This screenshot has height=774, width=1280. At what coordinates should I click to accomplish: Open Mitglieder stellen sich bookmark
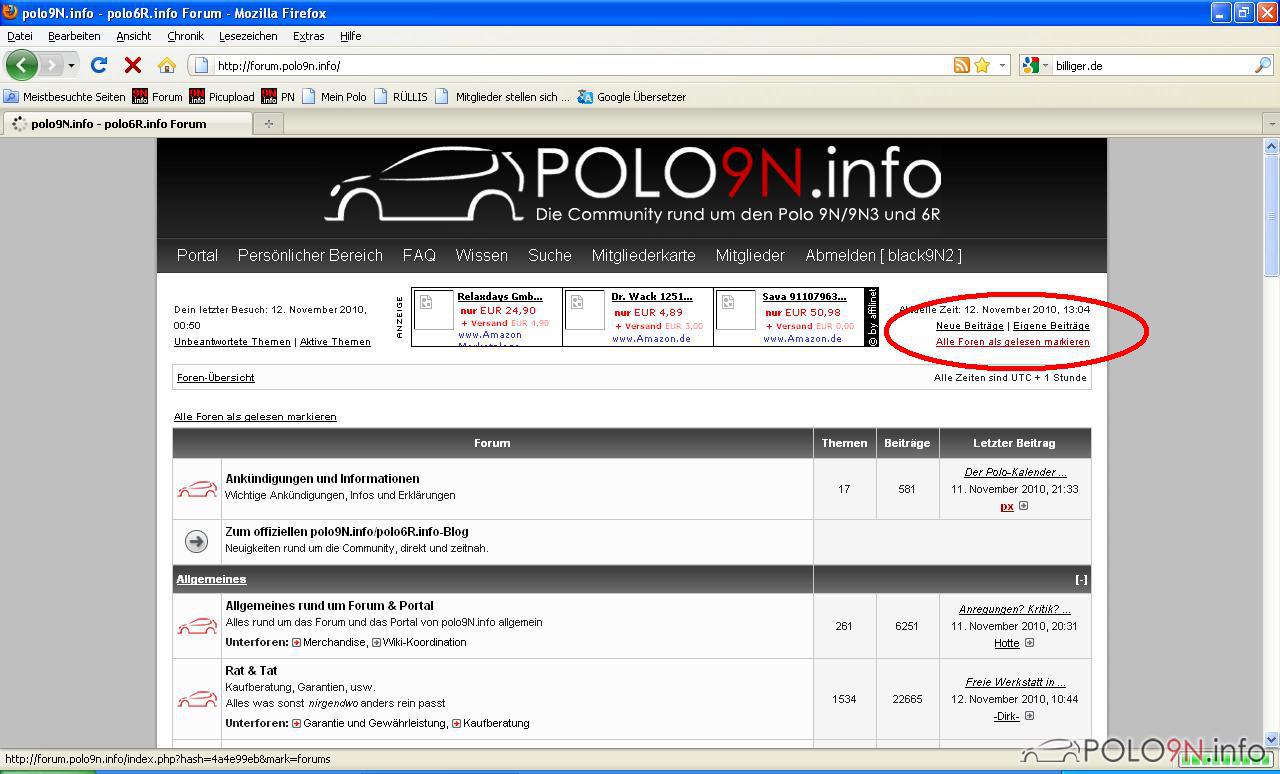[x=502, y=97]
